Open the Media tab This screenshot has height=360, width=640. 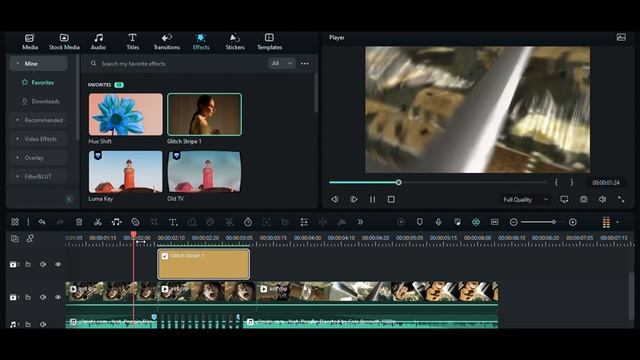tap(30, 42)
